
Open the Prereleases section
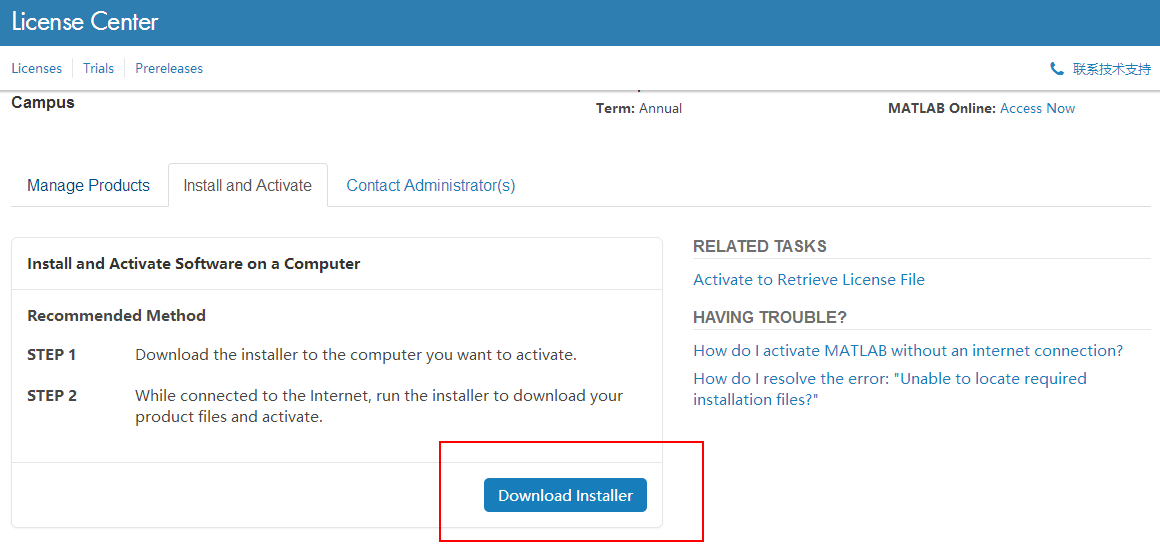(169, 68)
